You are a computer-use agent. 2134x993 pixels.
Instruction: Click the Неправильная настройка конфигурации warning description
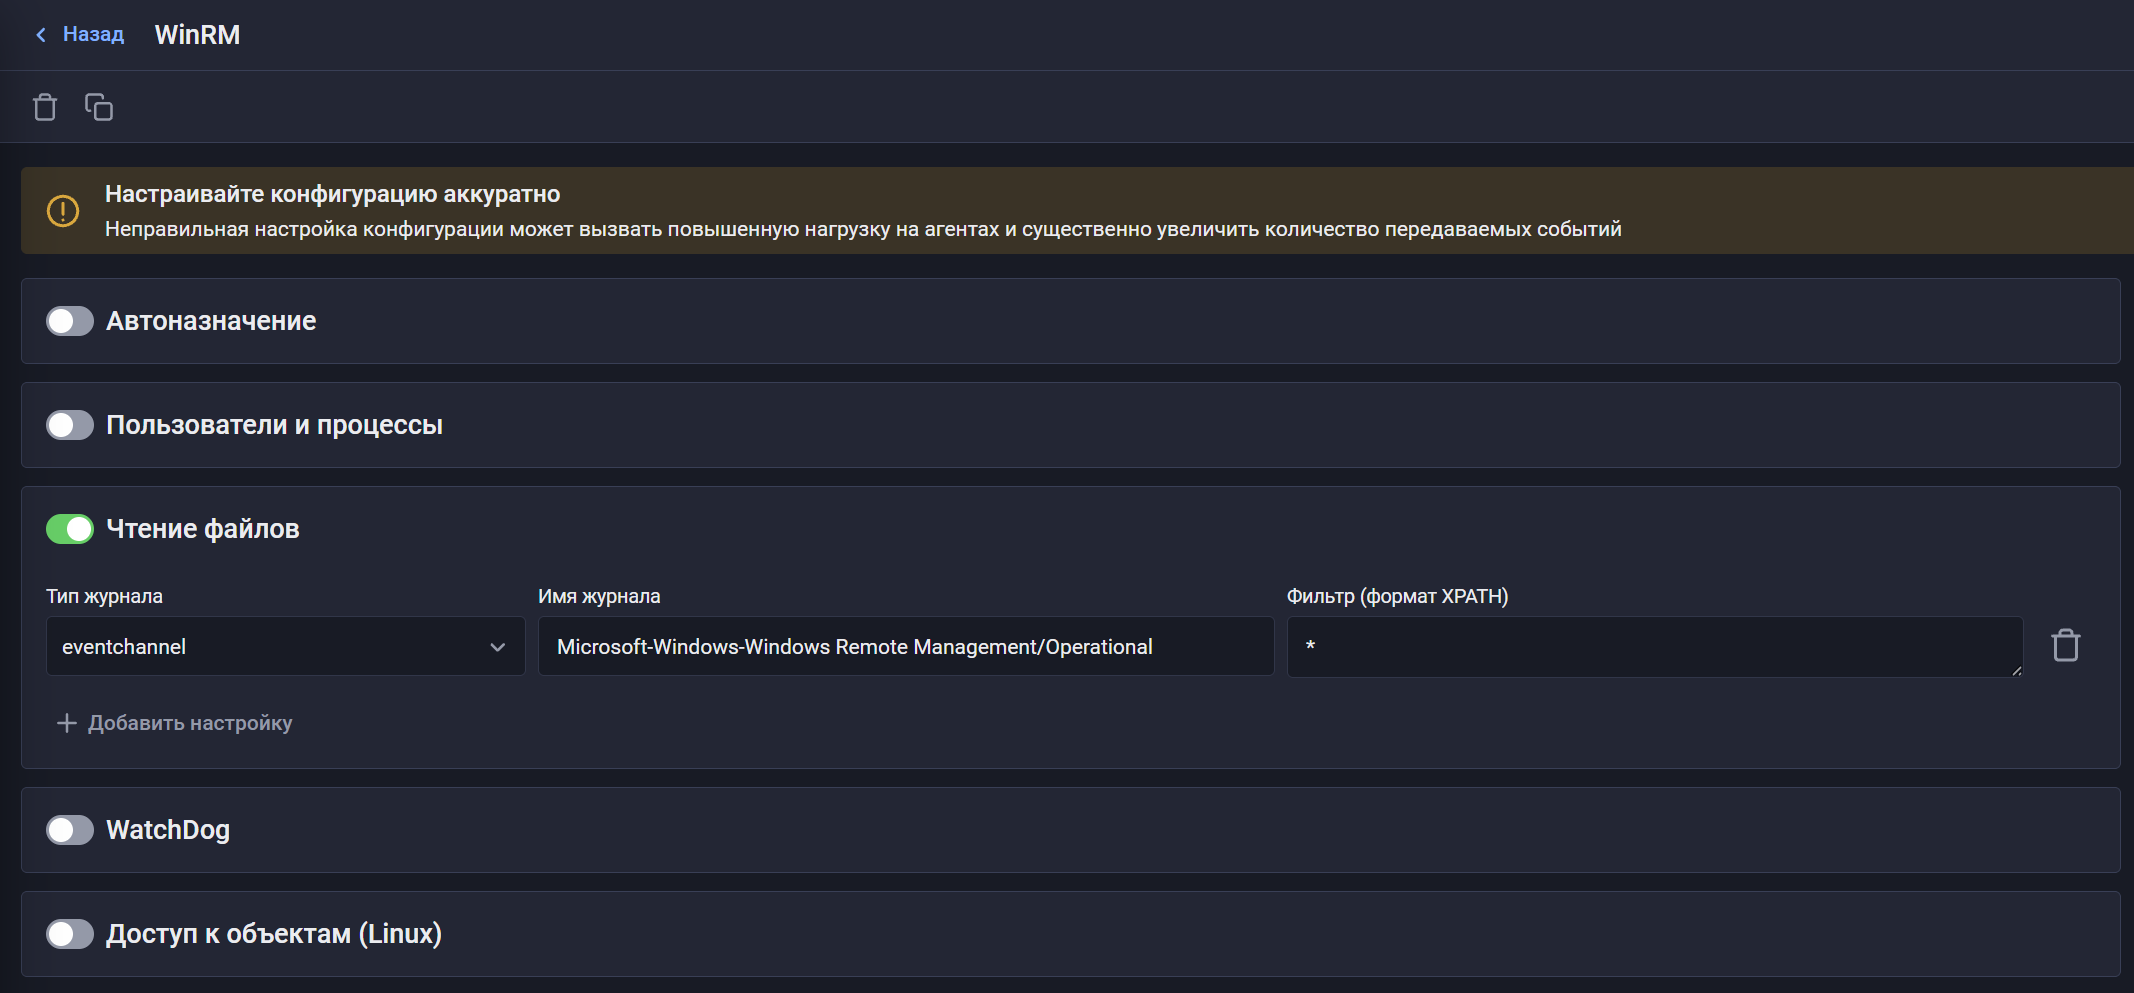coord(863,229)
